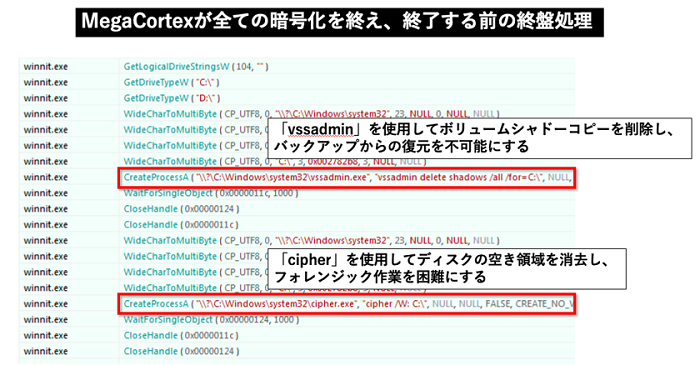Click the MegaCortex slide title banner

339,21
